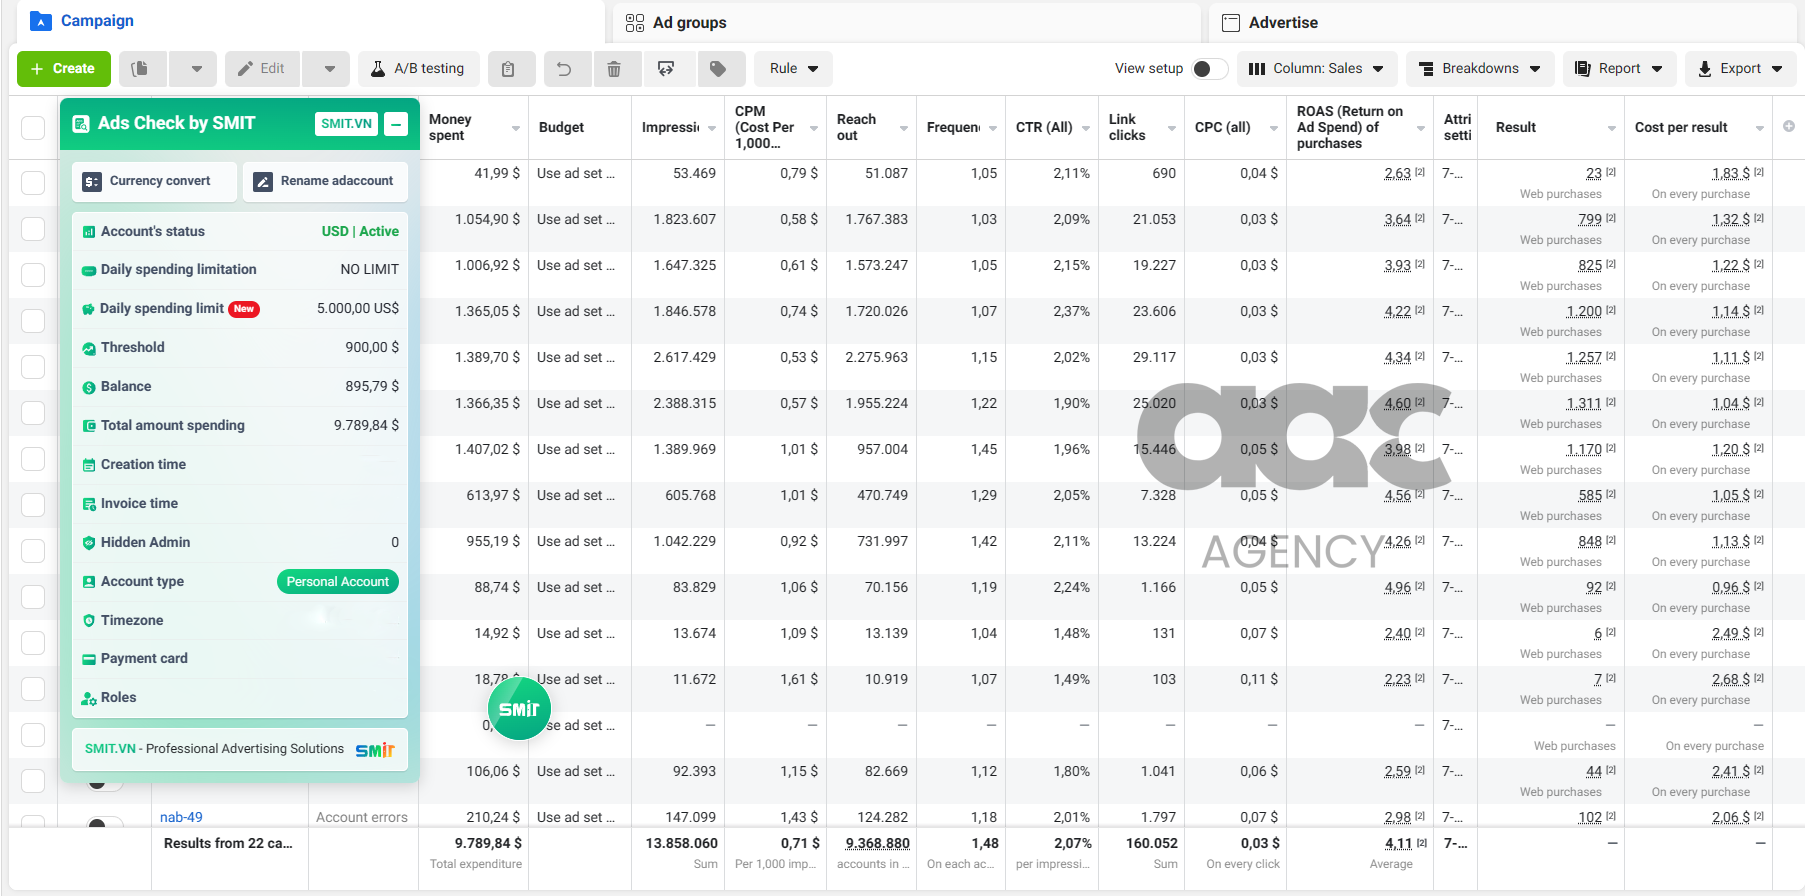Viewport: 1805px width, 896px height.
Task: Click the Timezone icon
Action: coord(89,621)
